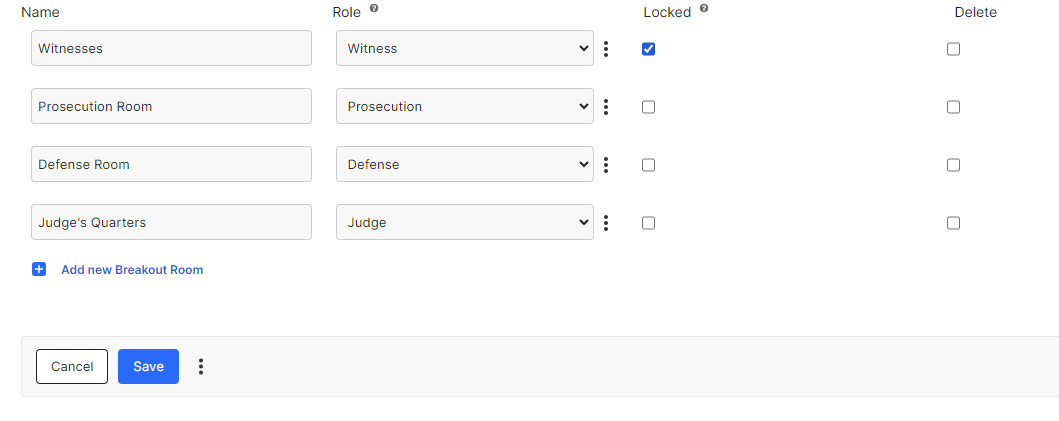Tick the Delete checkbox for Defense Room
This screenshot has width=1059, height=421.
953,165
